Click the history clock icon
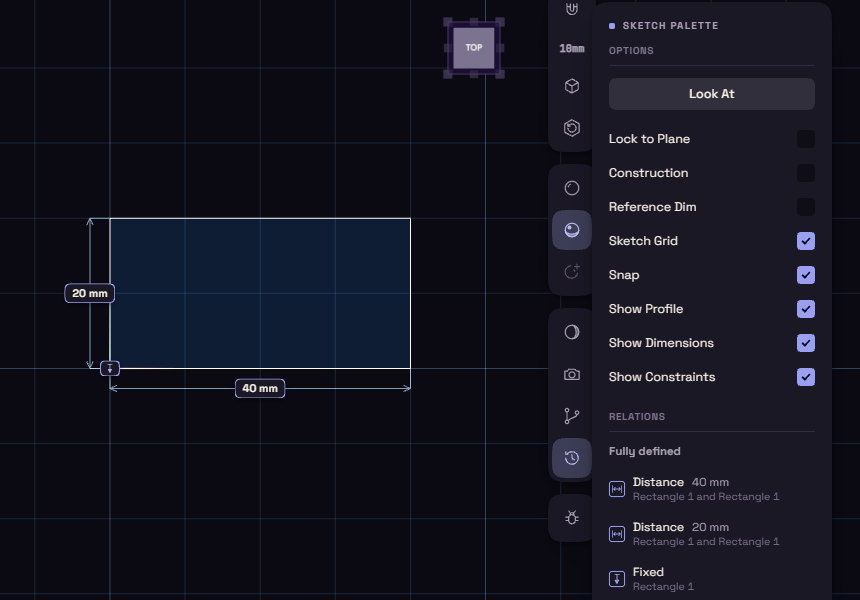 (x=572, y=457)
